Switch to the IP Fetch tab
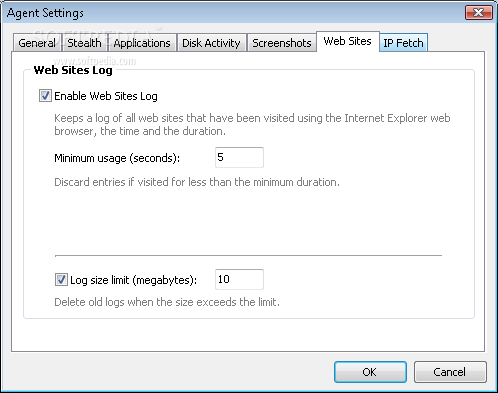Viewport: 498px width, 393px height. 403,43
